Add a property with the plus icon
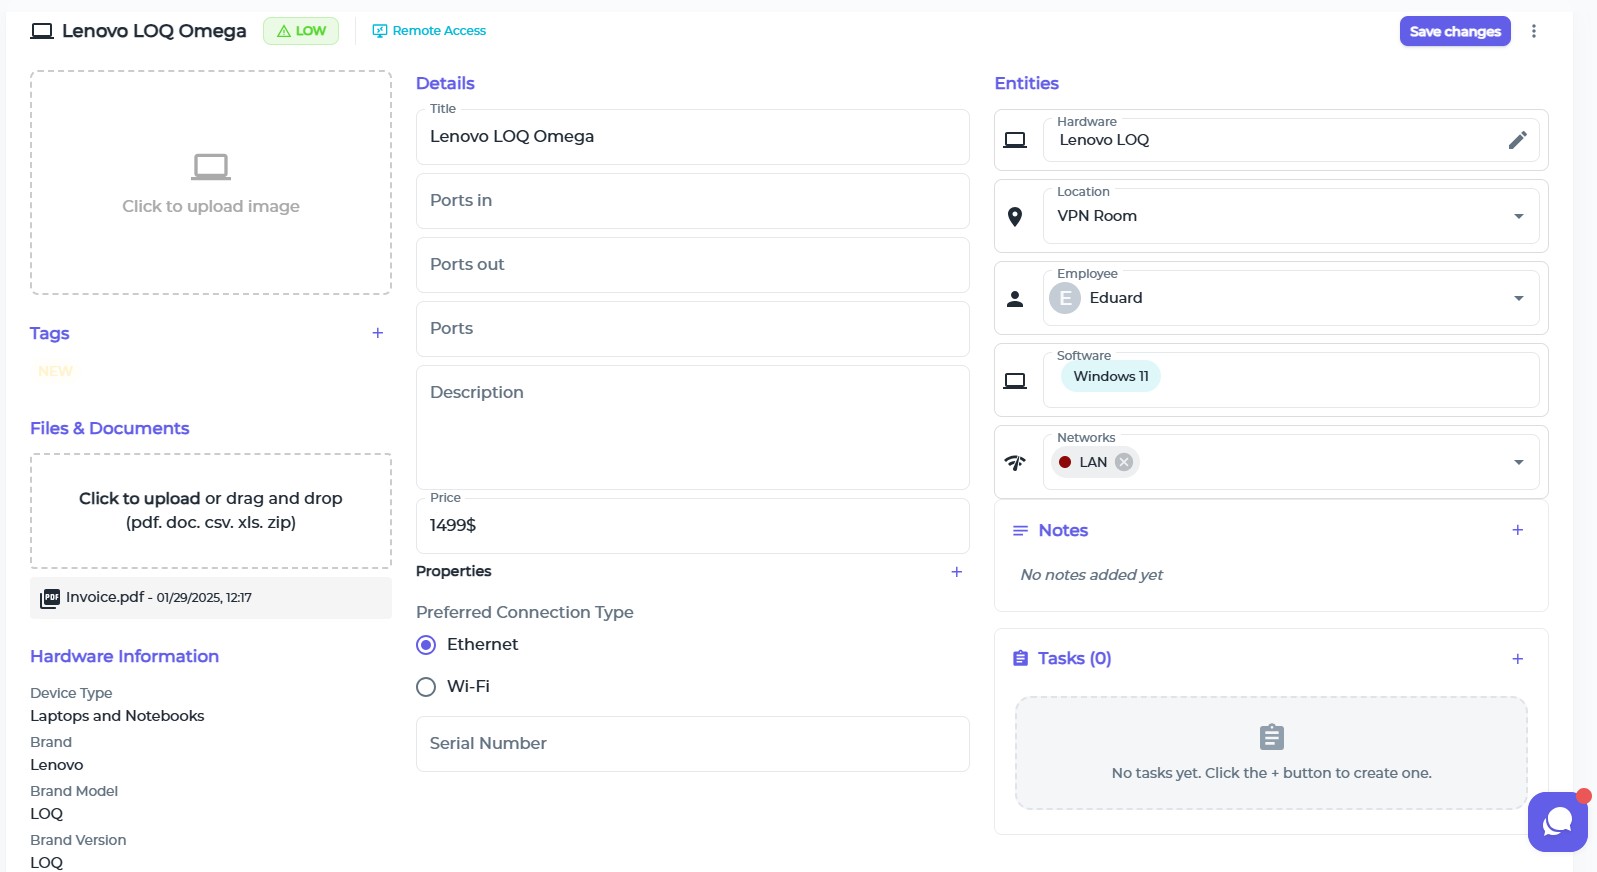The height and width of the screenshot is (872, 1597). click(956, 572)
